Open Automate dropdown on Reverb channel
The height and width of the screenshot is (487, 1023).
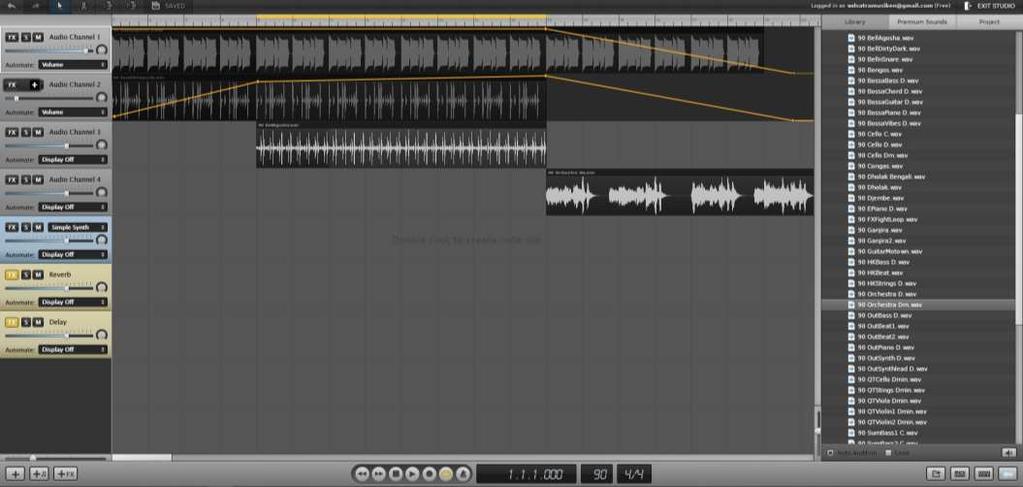(72, 302)
